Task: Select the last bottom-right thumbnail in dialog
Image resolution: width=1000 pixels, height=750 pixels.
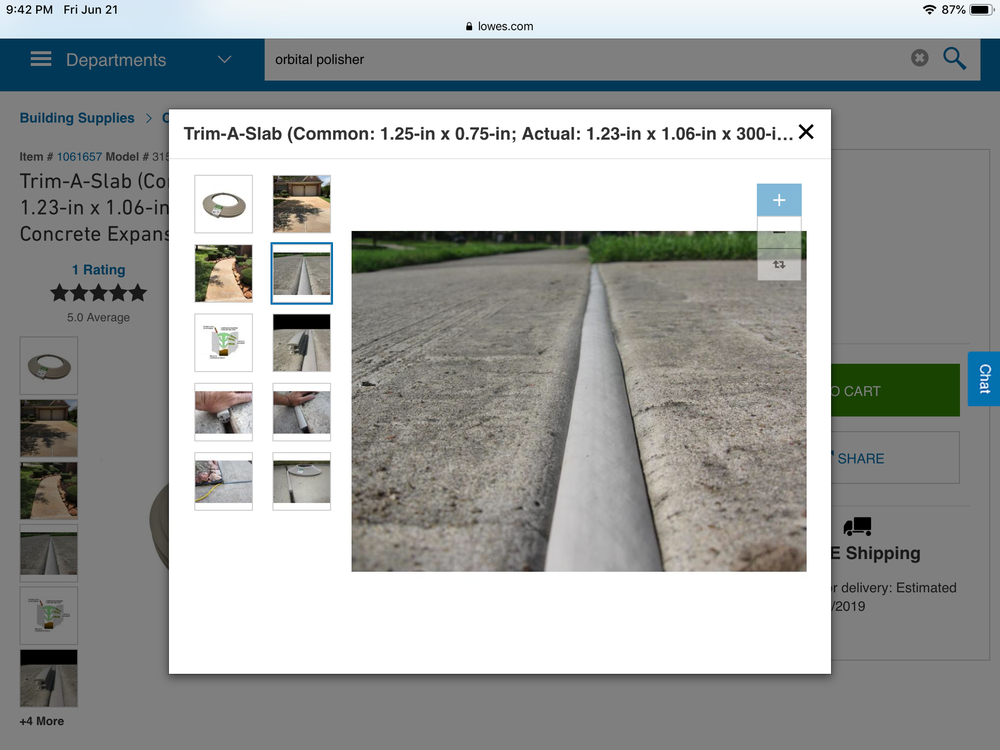Action: 302,482
